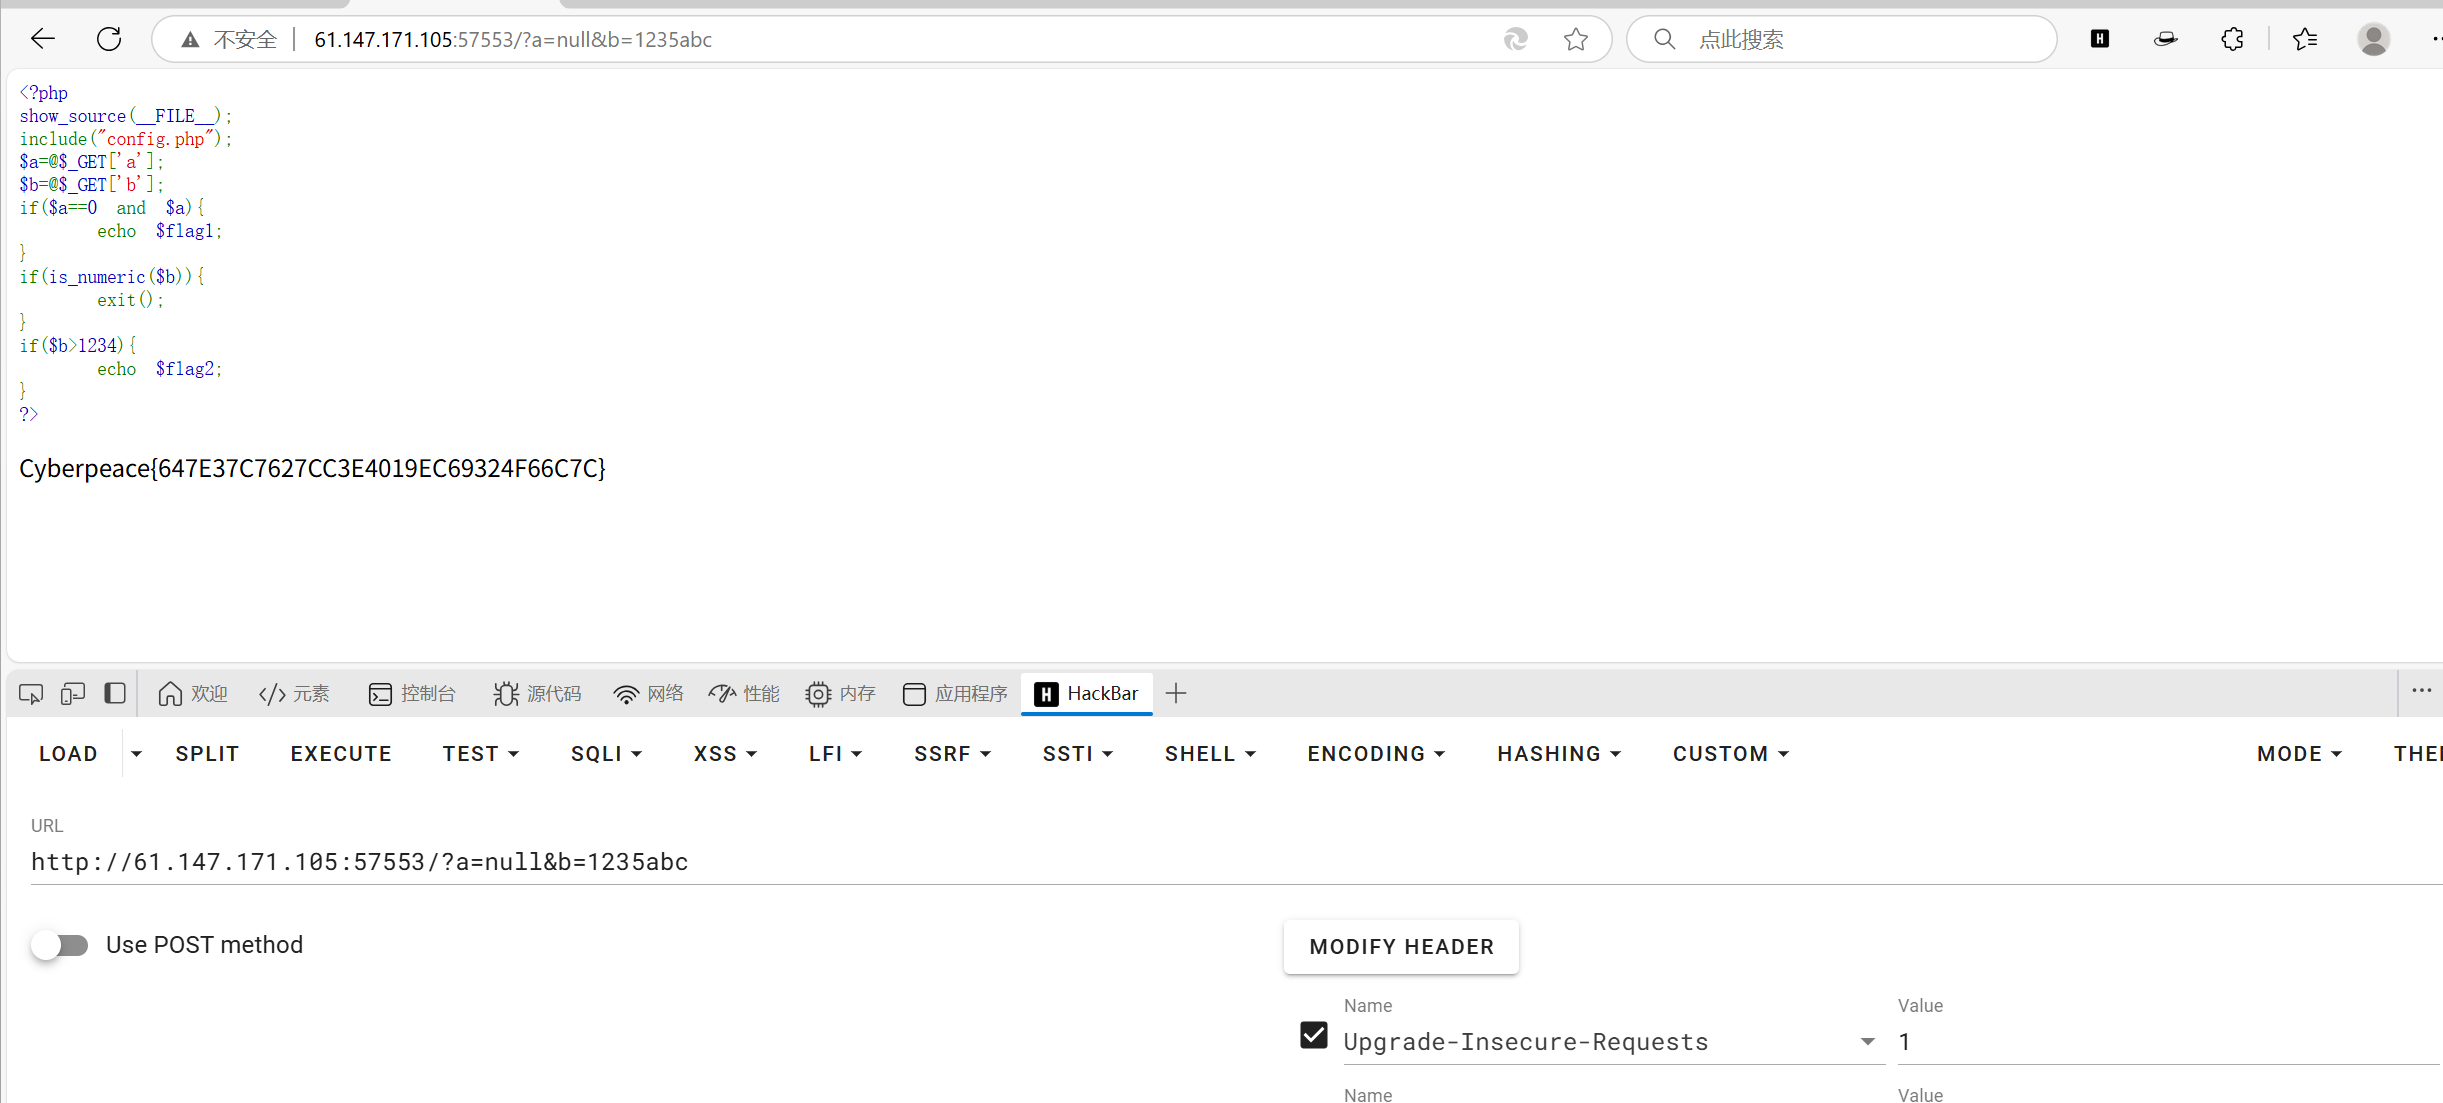Click the inspect element picker icon
This screenshot has width=2443, height=1103.
click(31, 693)
